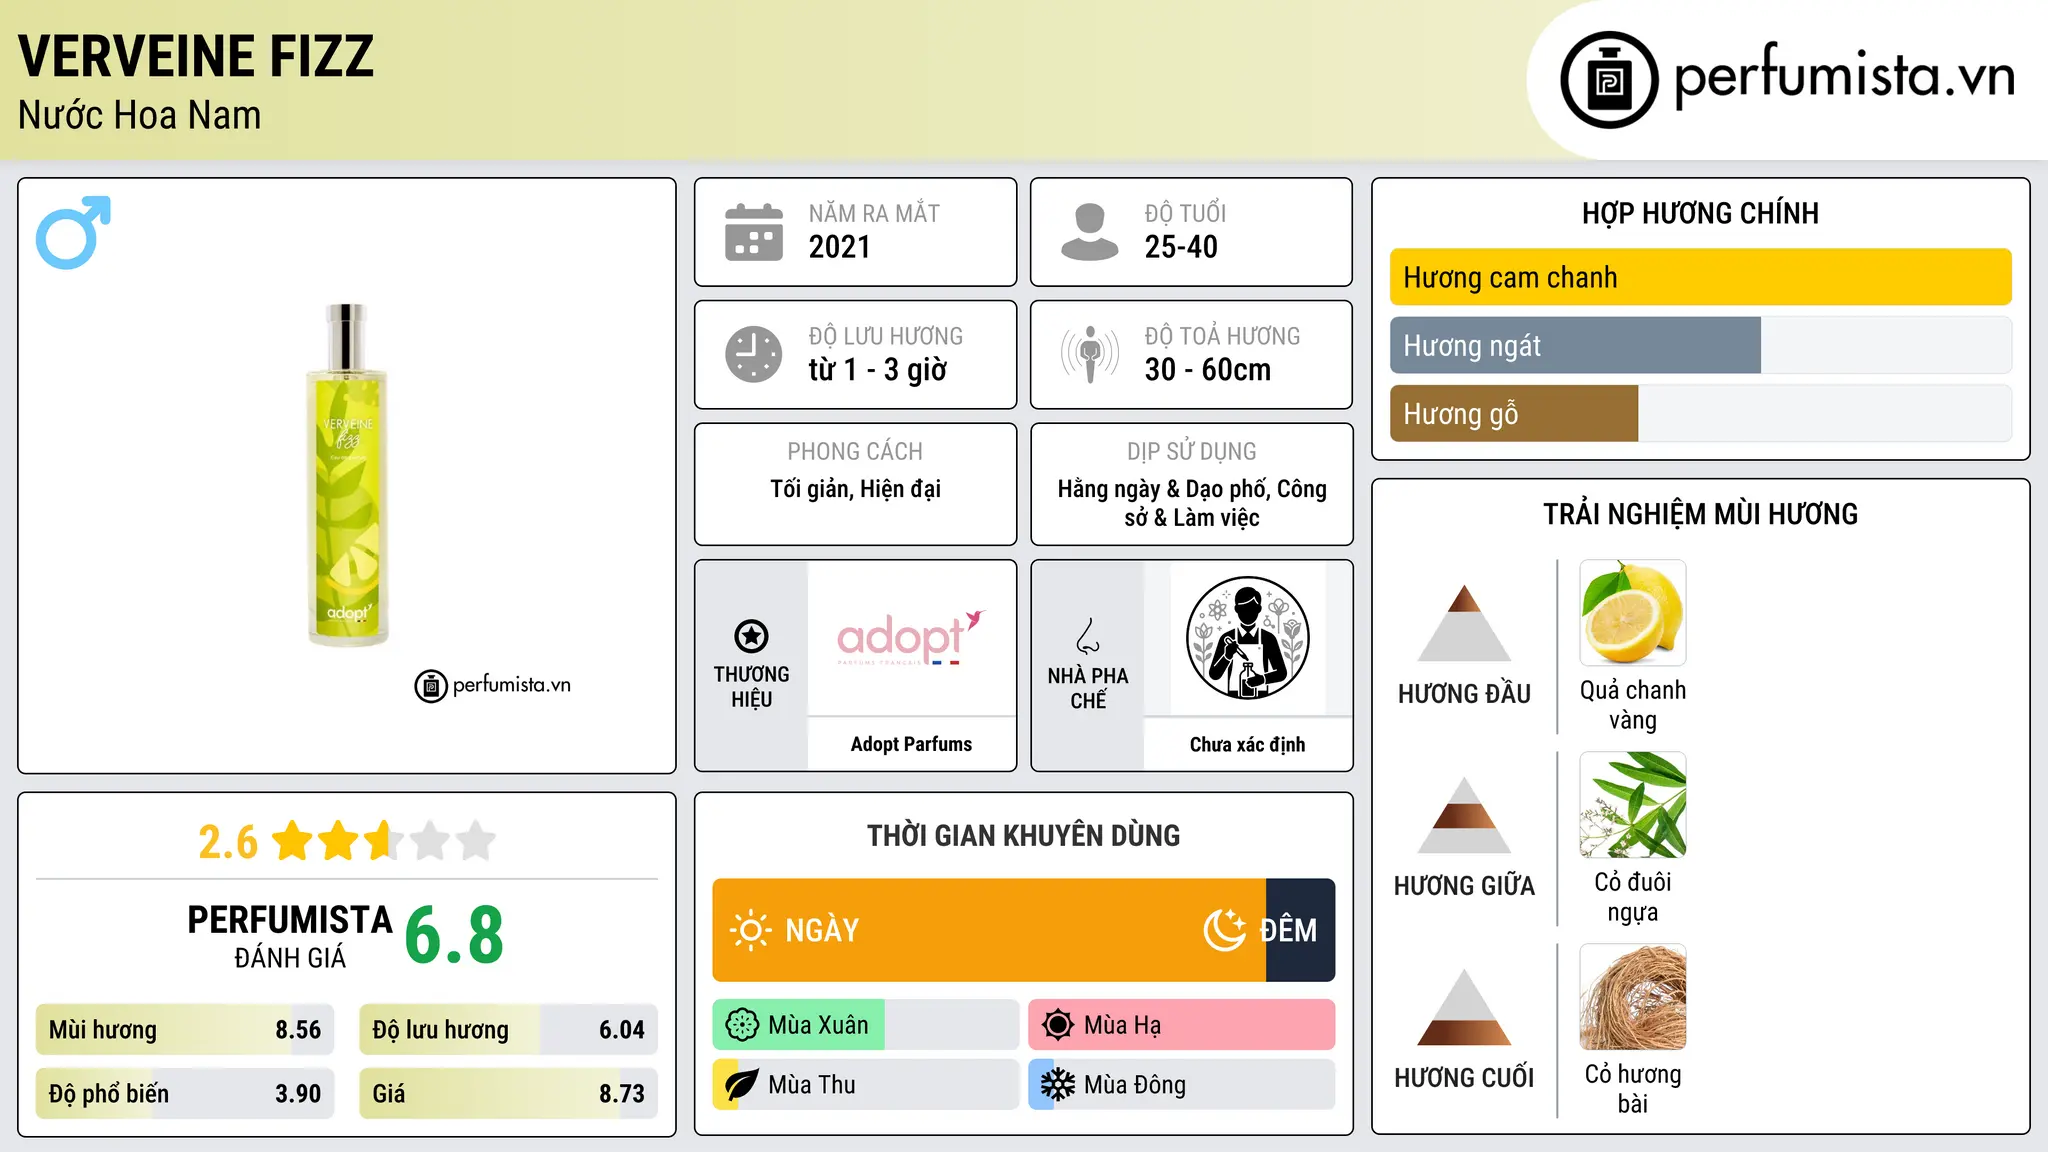Viewport: 2048px width, 1152px height.
Task: Click the blue male gender symbol
Action: pyautogui.click(x=73, y=232)
